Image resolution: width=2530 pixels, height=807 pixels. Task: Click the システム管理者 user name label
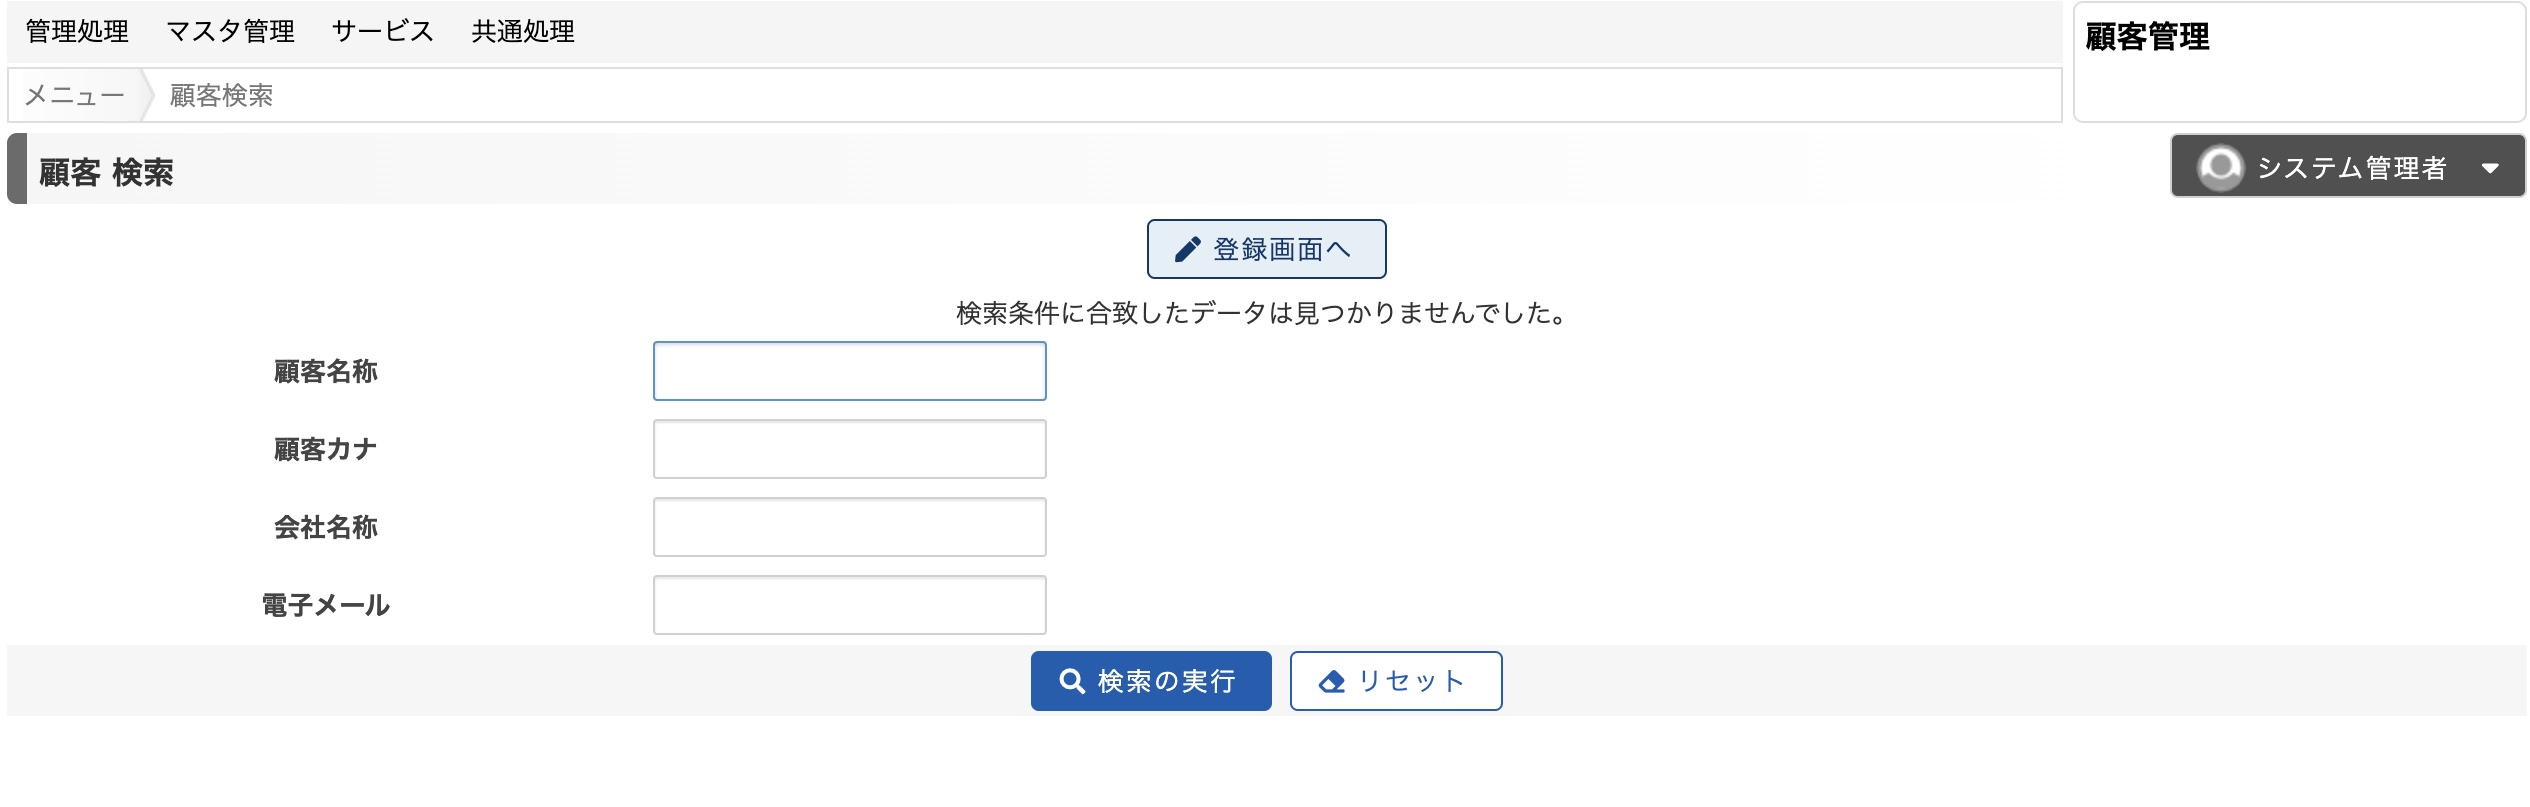pos(2352,168)
